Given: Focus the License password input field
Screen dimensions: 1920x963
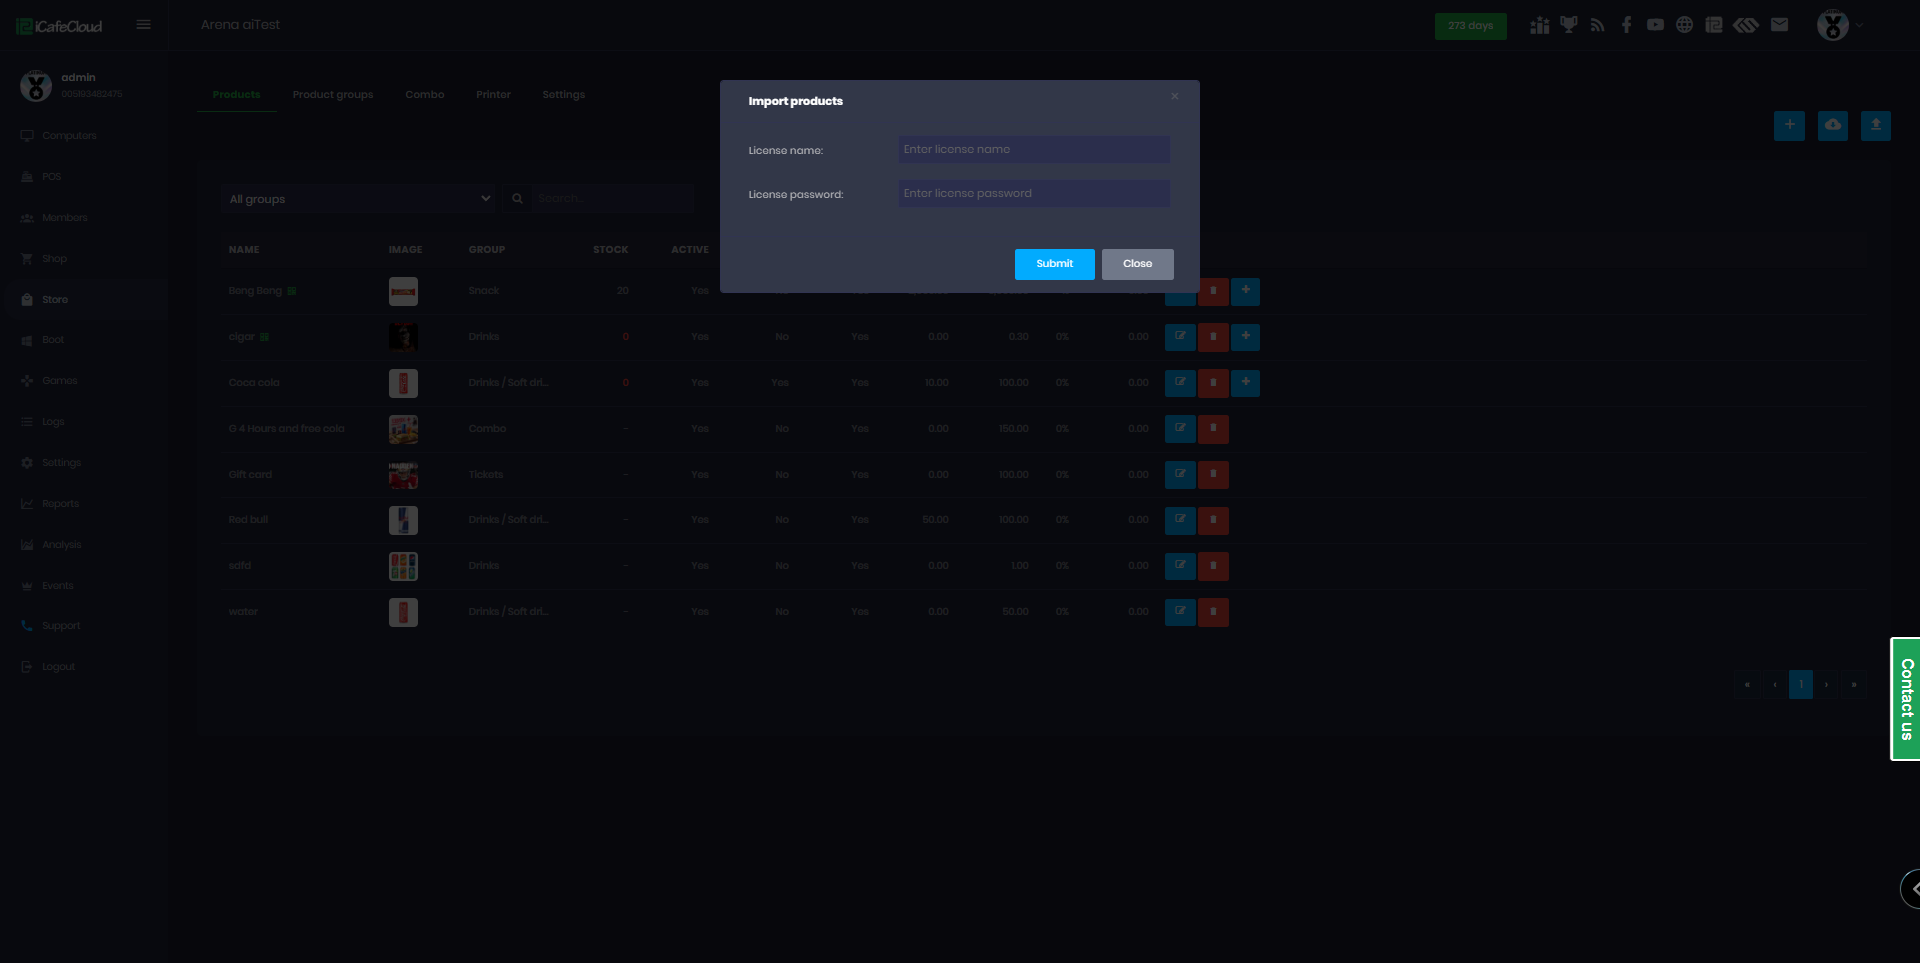Looking at the screenshot, I should click(x=1033, y=193).
